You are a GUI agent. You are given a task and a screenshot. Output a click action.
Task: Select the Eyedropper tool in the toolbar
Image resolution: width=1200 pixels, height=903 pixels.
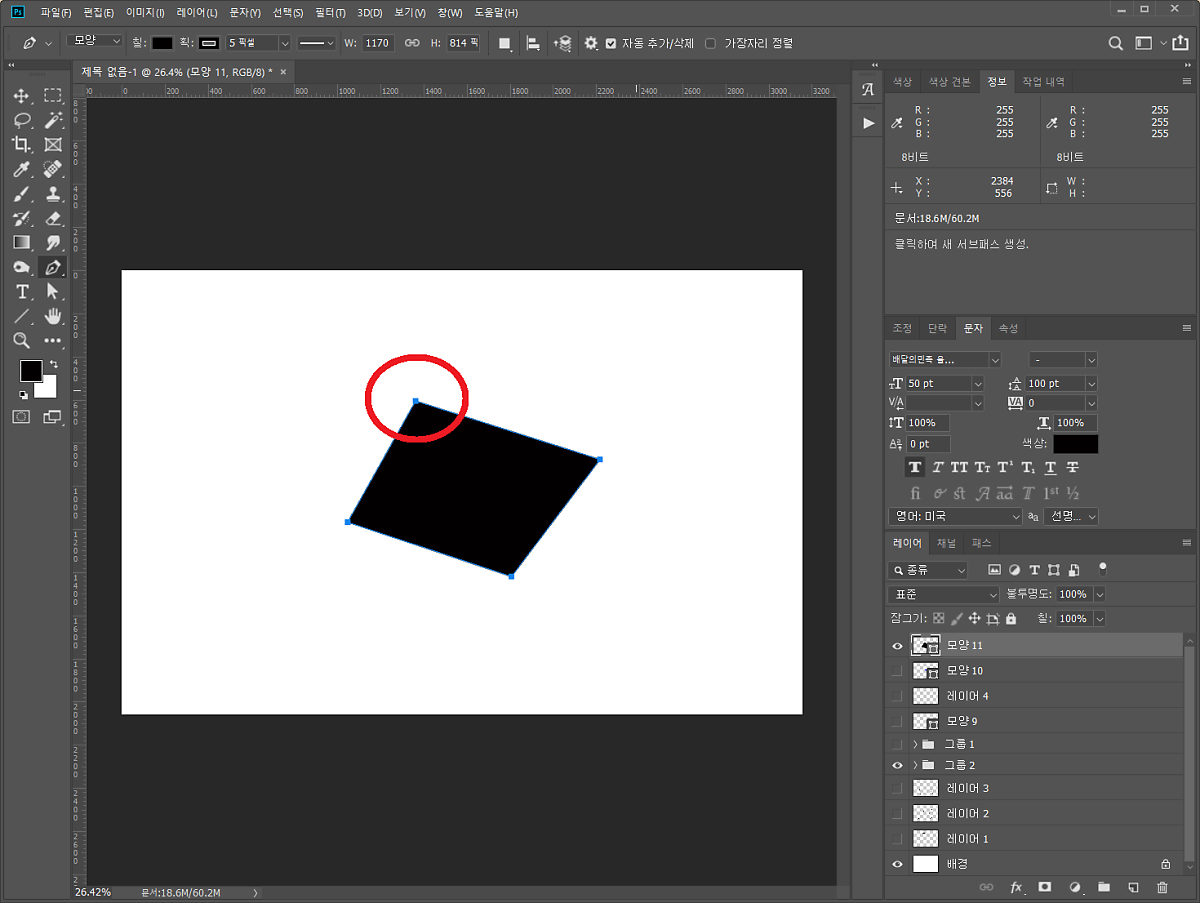[22, 169]
